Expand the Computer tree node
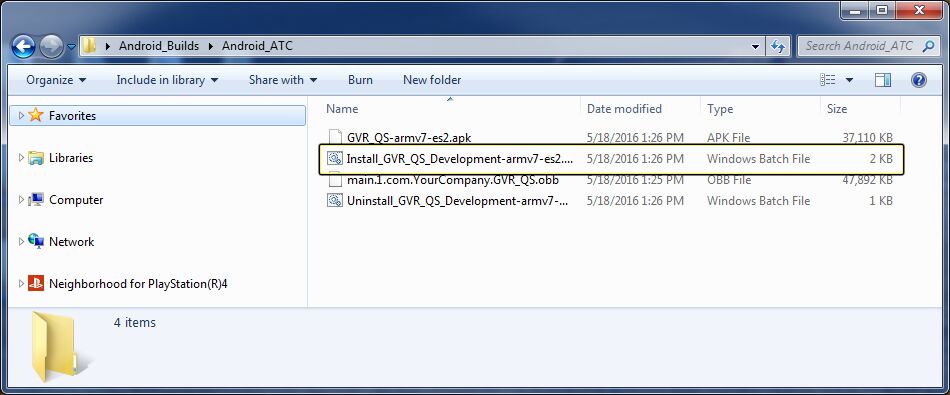 (x=21, y=200)
